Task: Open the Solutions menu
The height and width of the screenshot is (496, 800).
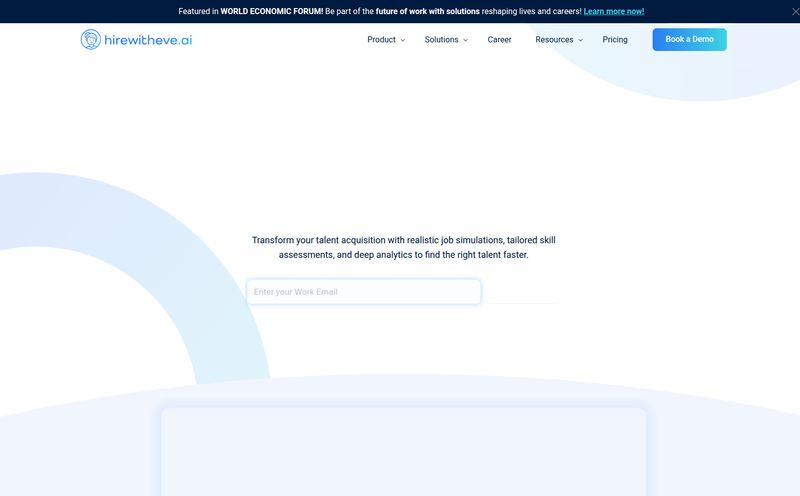Action: (x=441, y=39)
